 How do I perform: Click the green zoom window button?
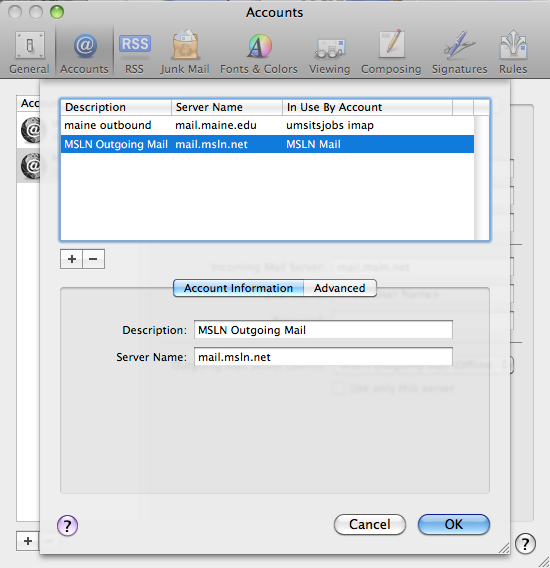click(x=57, y=12)
